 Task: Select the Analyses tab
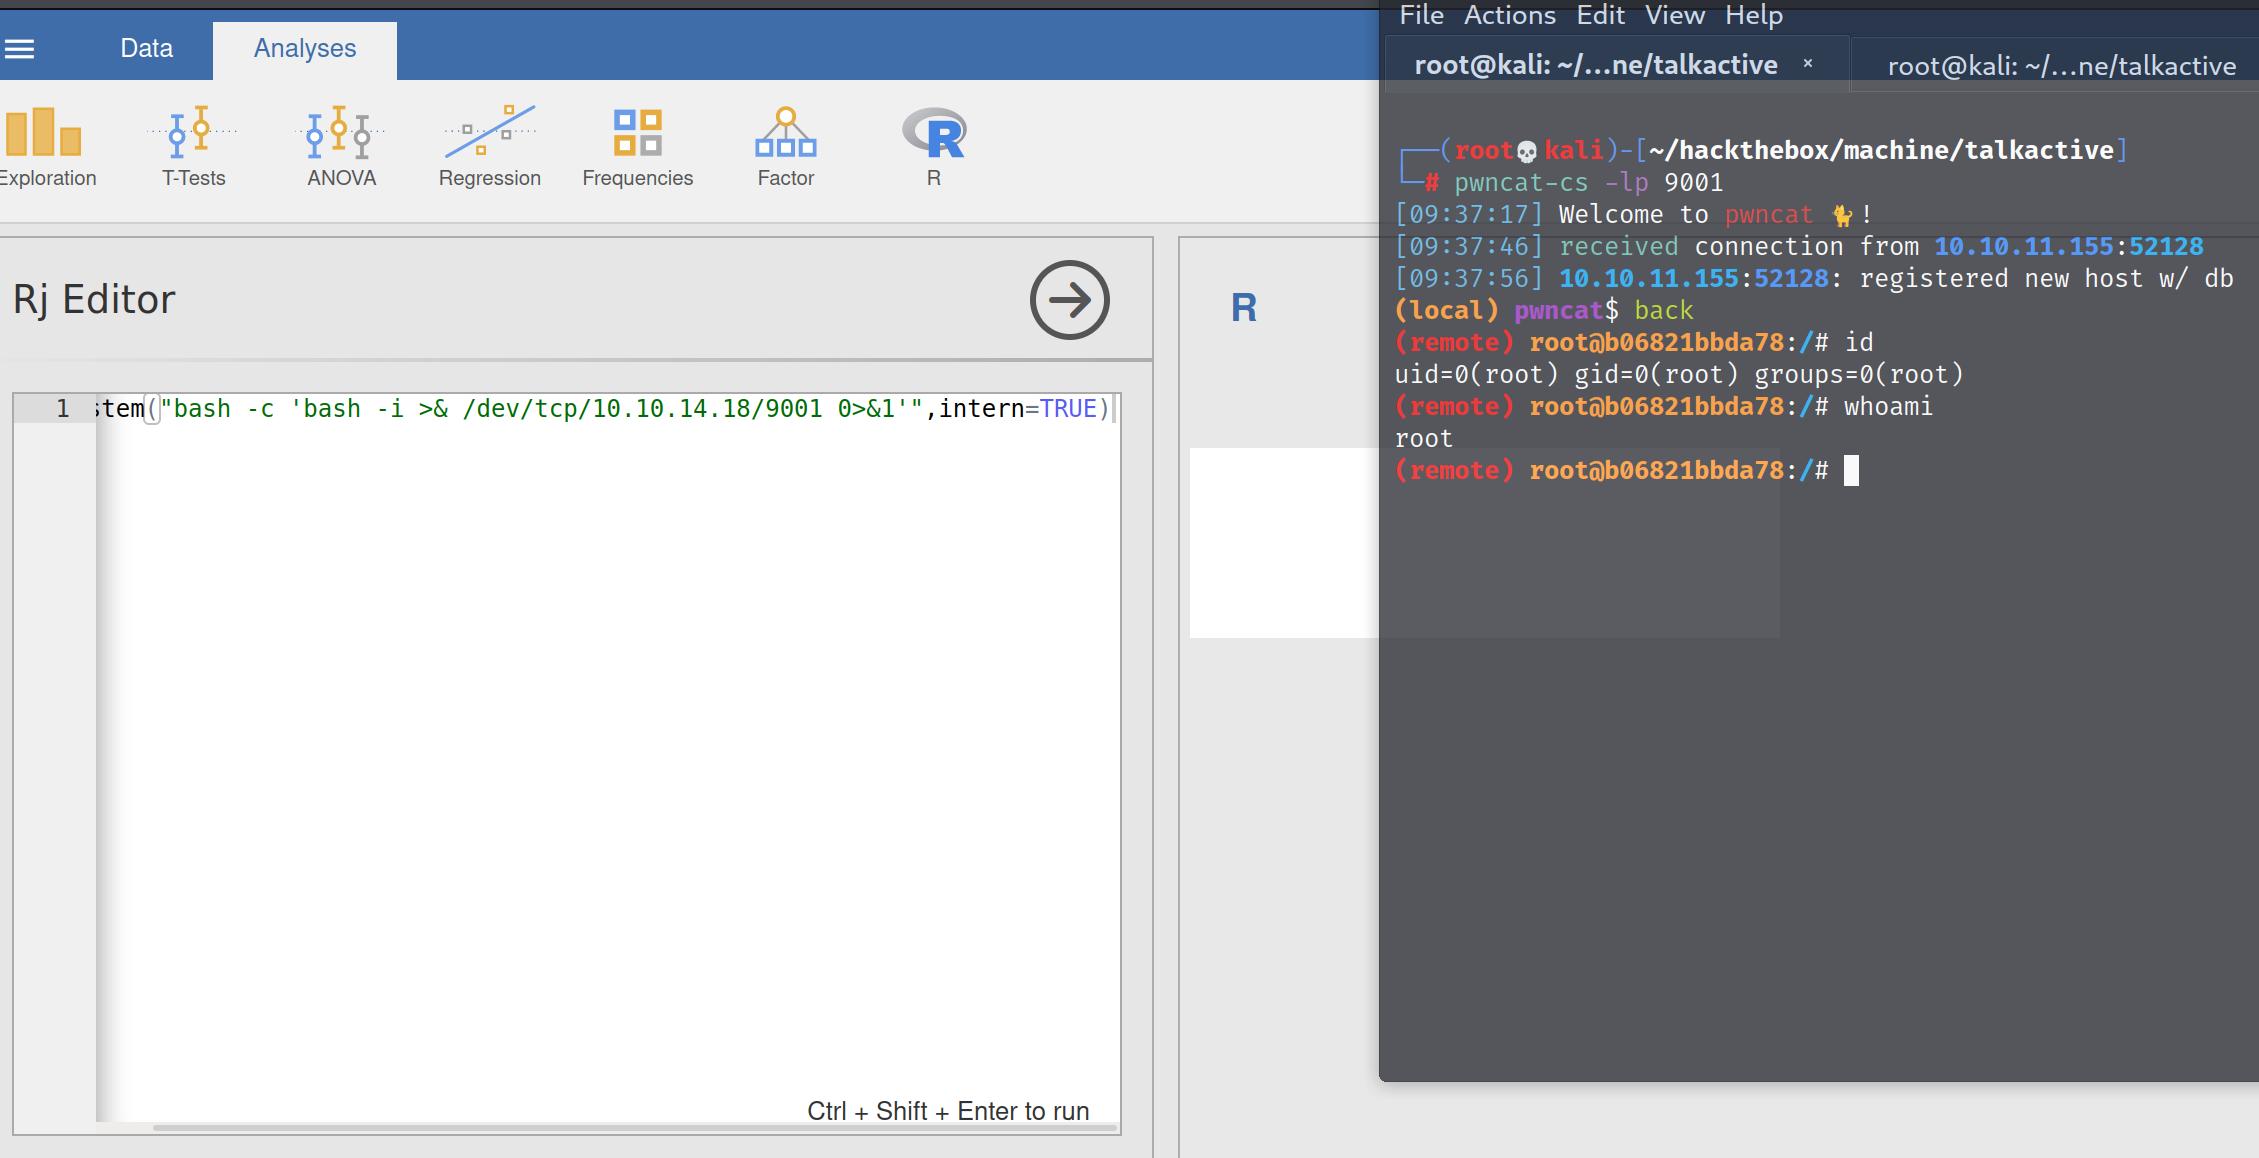click(304, 49)
